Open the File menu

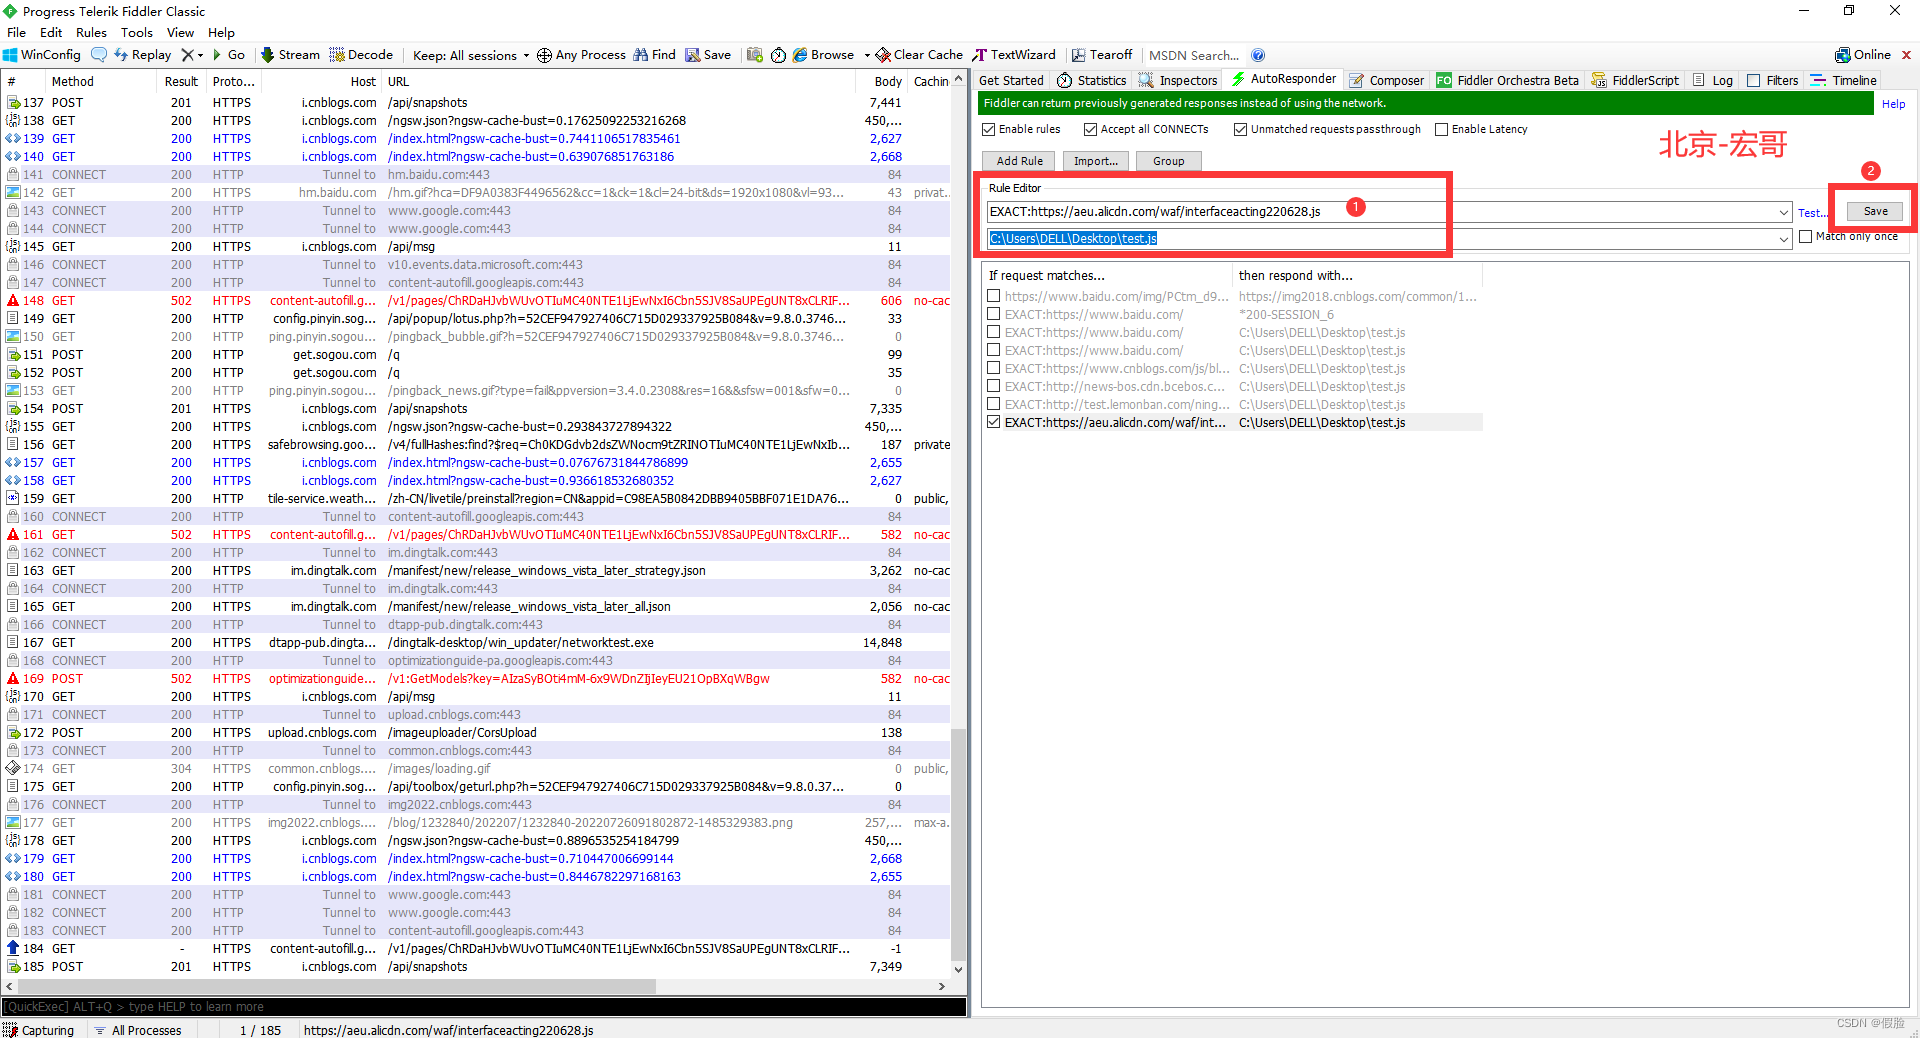pos(16,33)
